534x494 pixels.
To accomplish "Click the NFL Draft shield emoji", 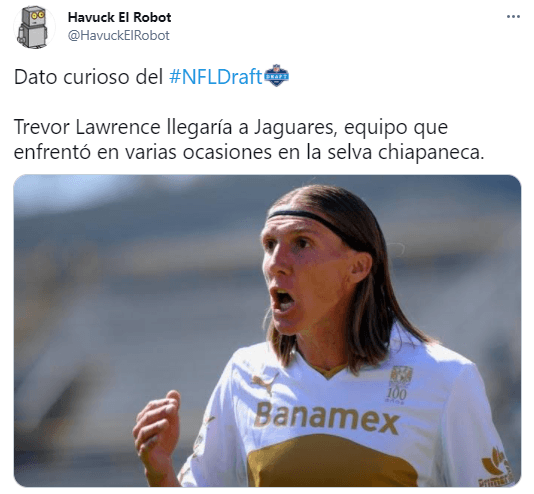I will [x=277, y=76].
